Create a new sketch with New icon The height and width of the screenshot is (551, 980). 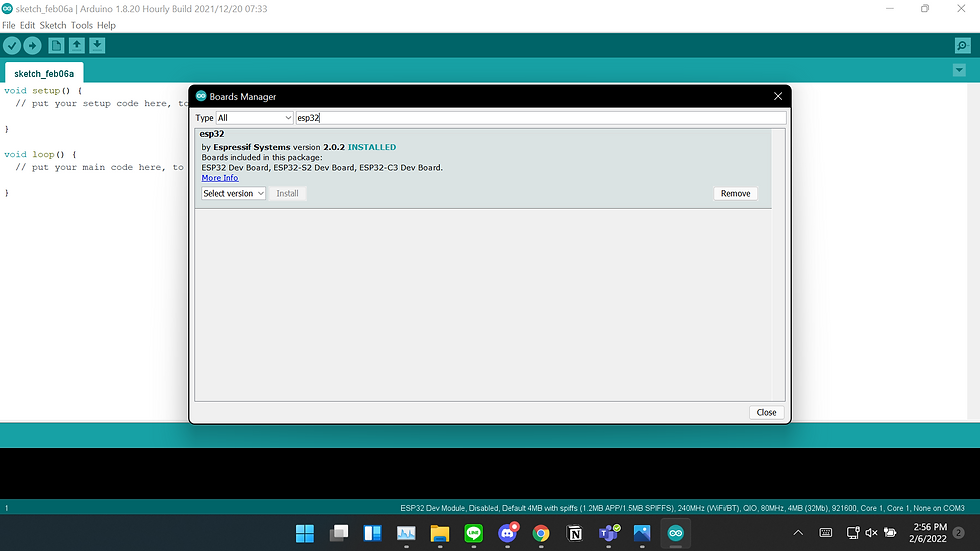56,46
